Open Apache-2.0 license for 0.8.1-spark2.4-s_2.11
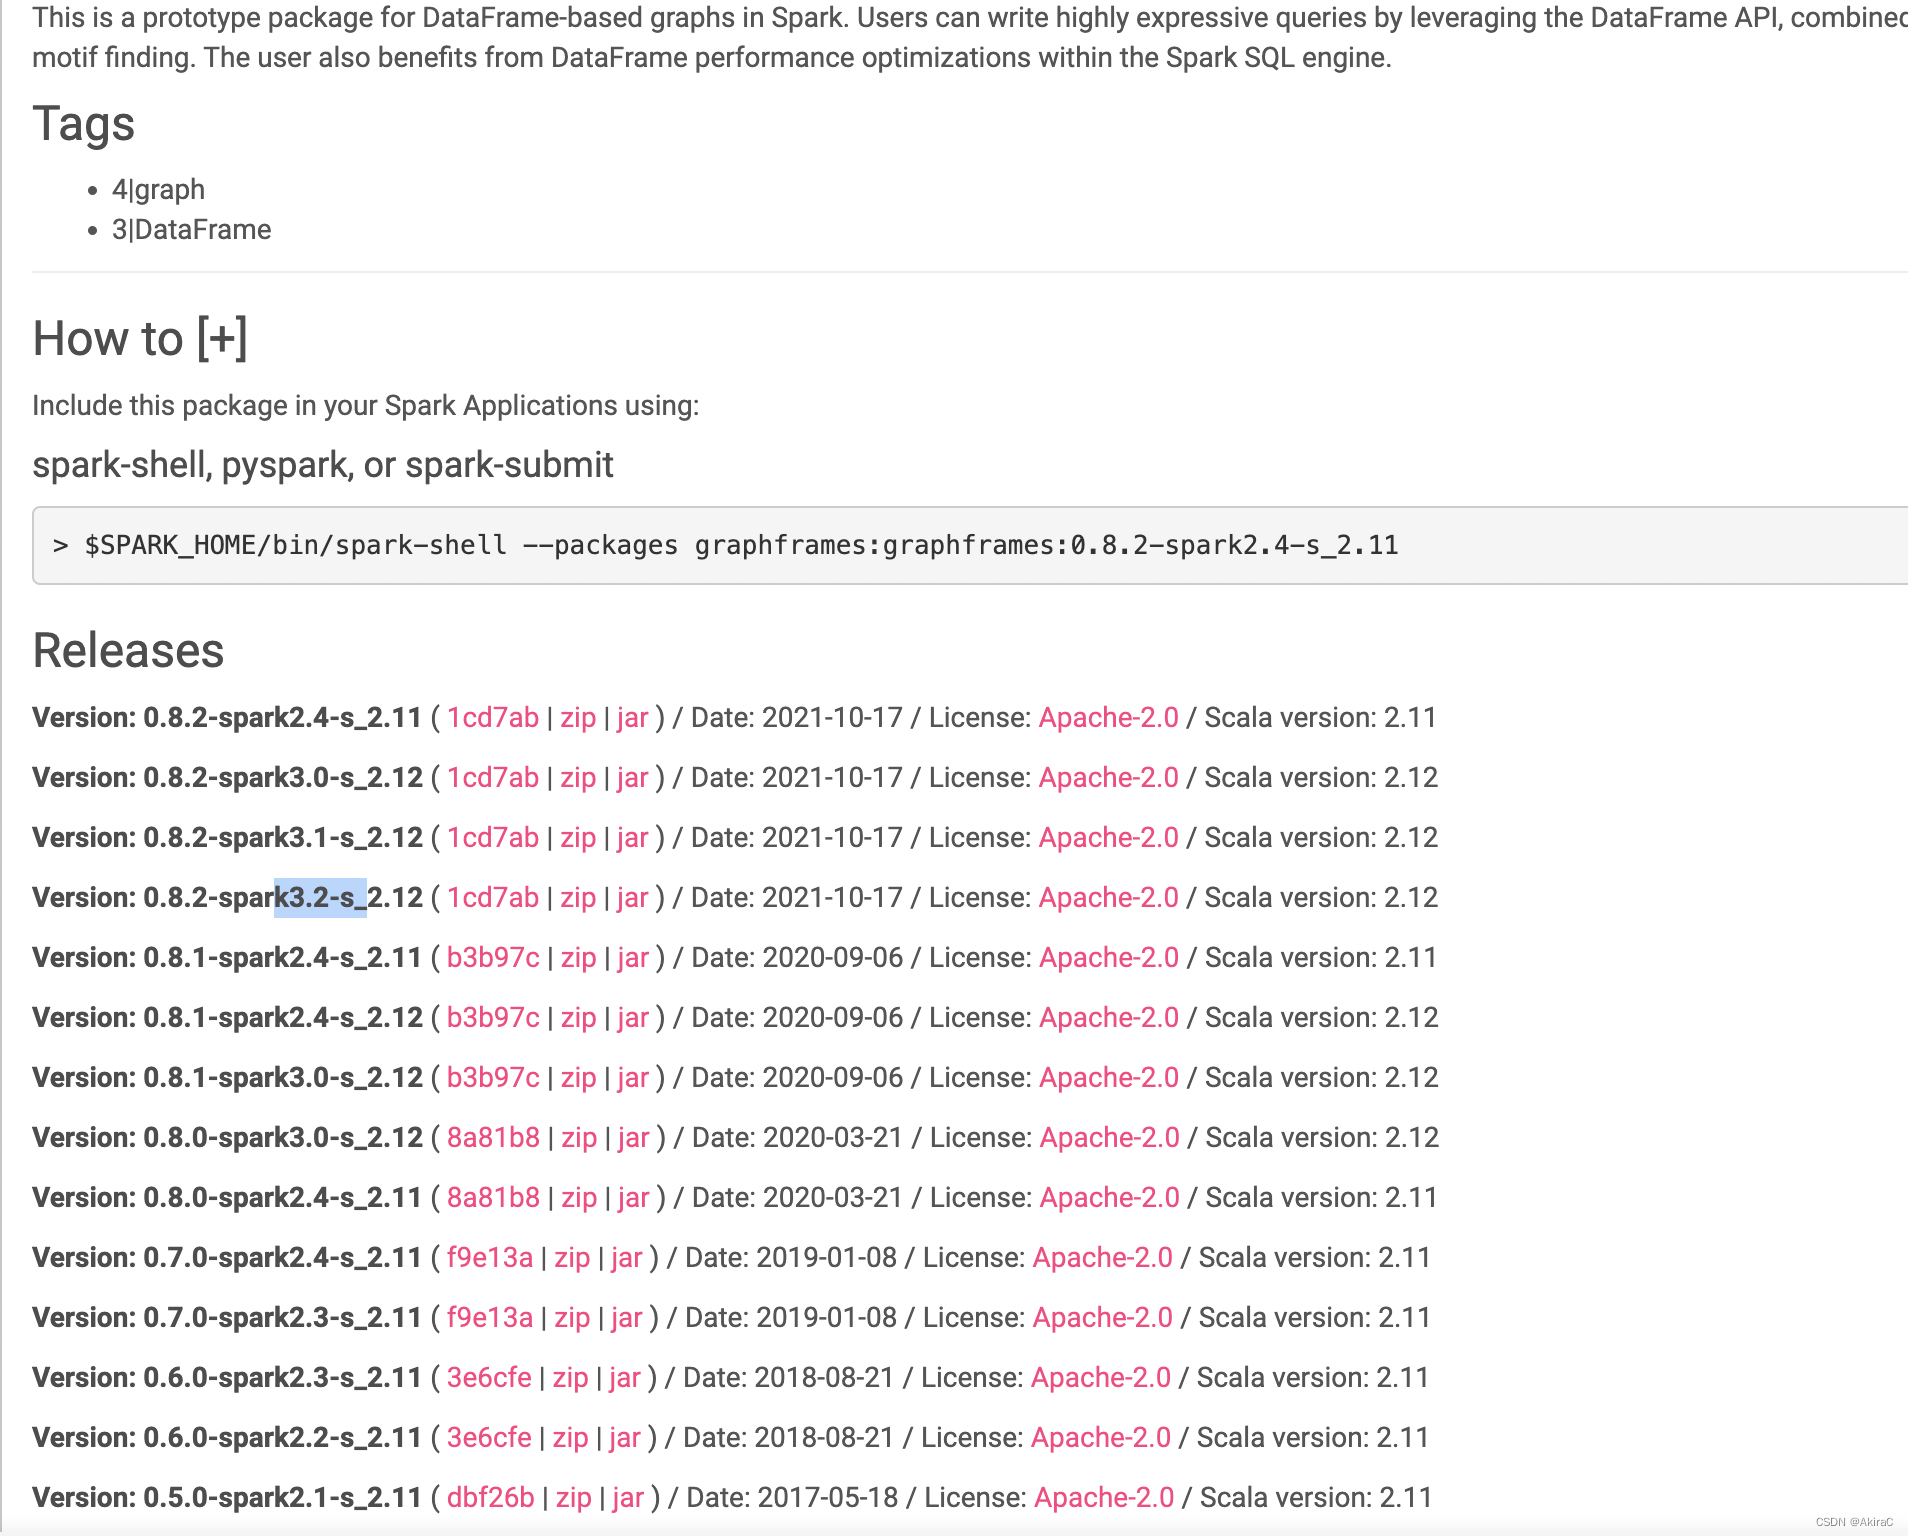1908x1536 pixels. click(x=1110, y=958)
